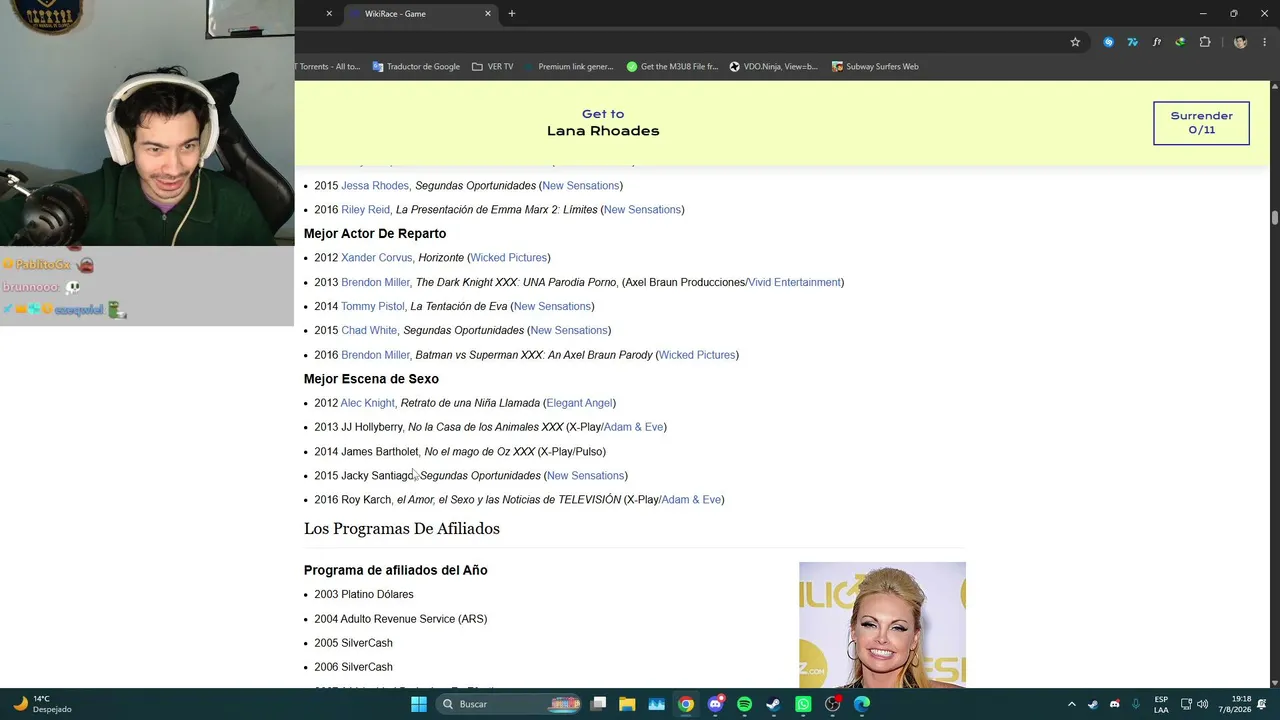Open Adam & Eve link in Roy Karch row

(691, 500)
